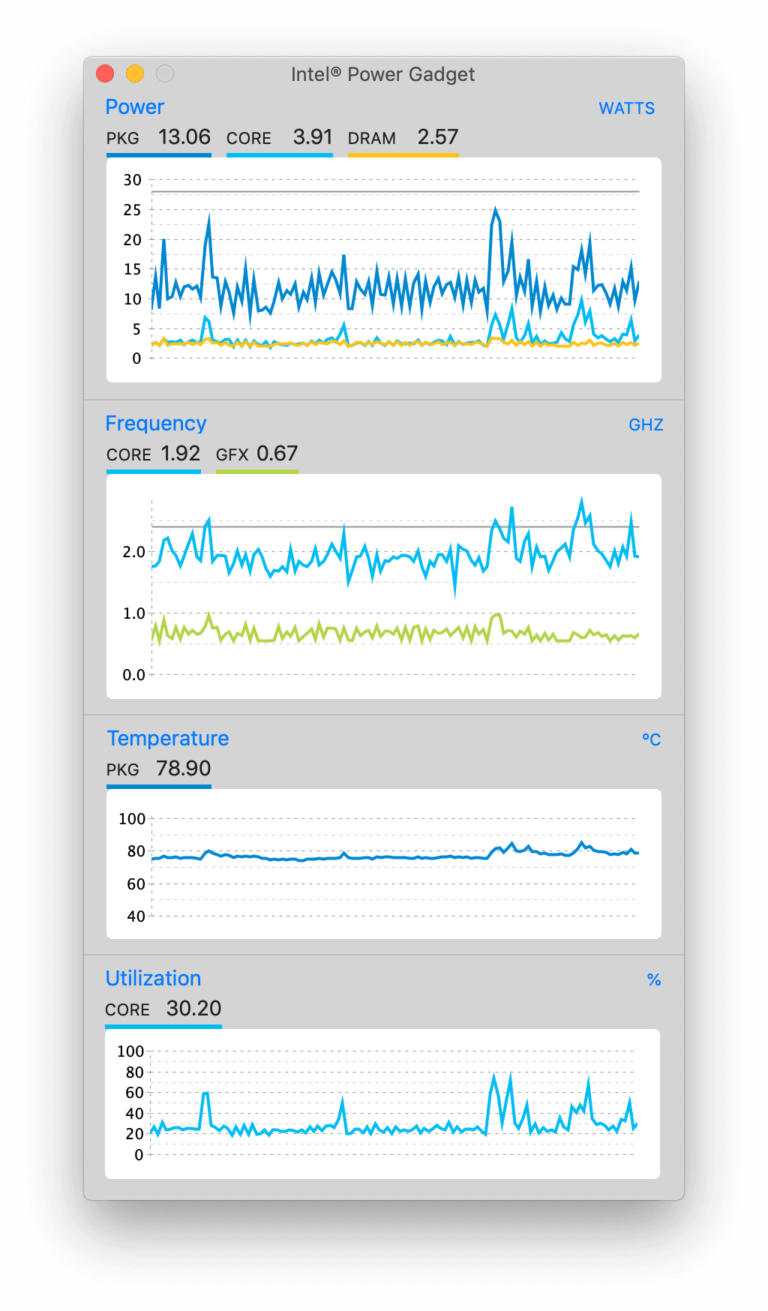The width and height of the screenshot is (768, 1311).
Task: Click the package temperature reading 78.90
Action: [x=183, y=769]
